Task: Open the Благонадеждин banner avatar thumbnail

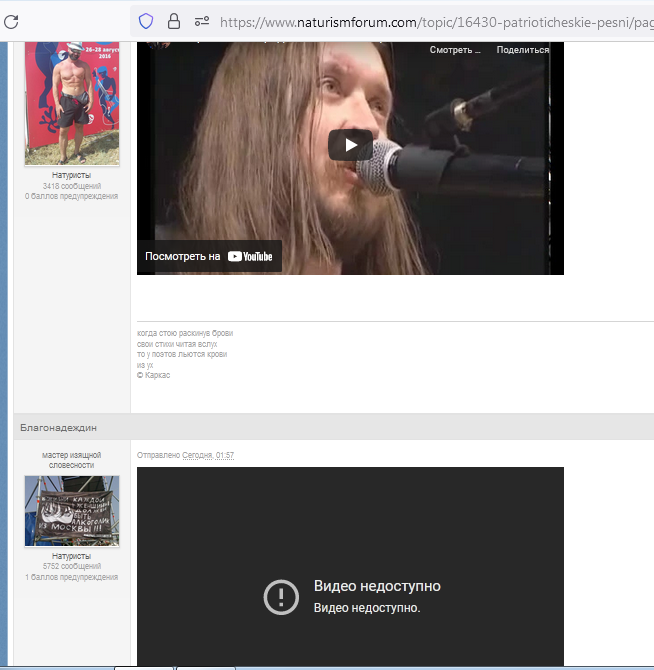Action: [x=72, y=511]
